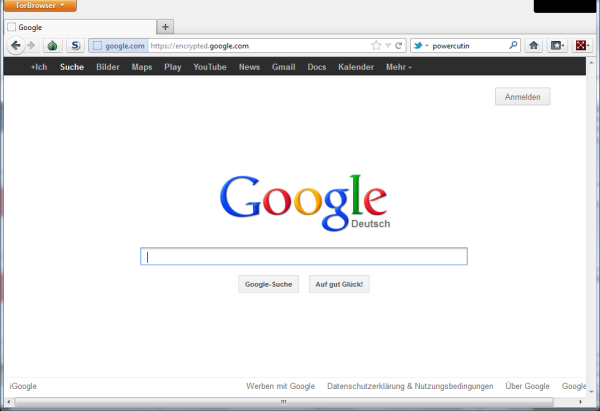Screen dimensions: 600x411
Task: Open the +Ich link
Action: click(x=39, y=67)
